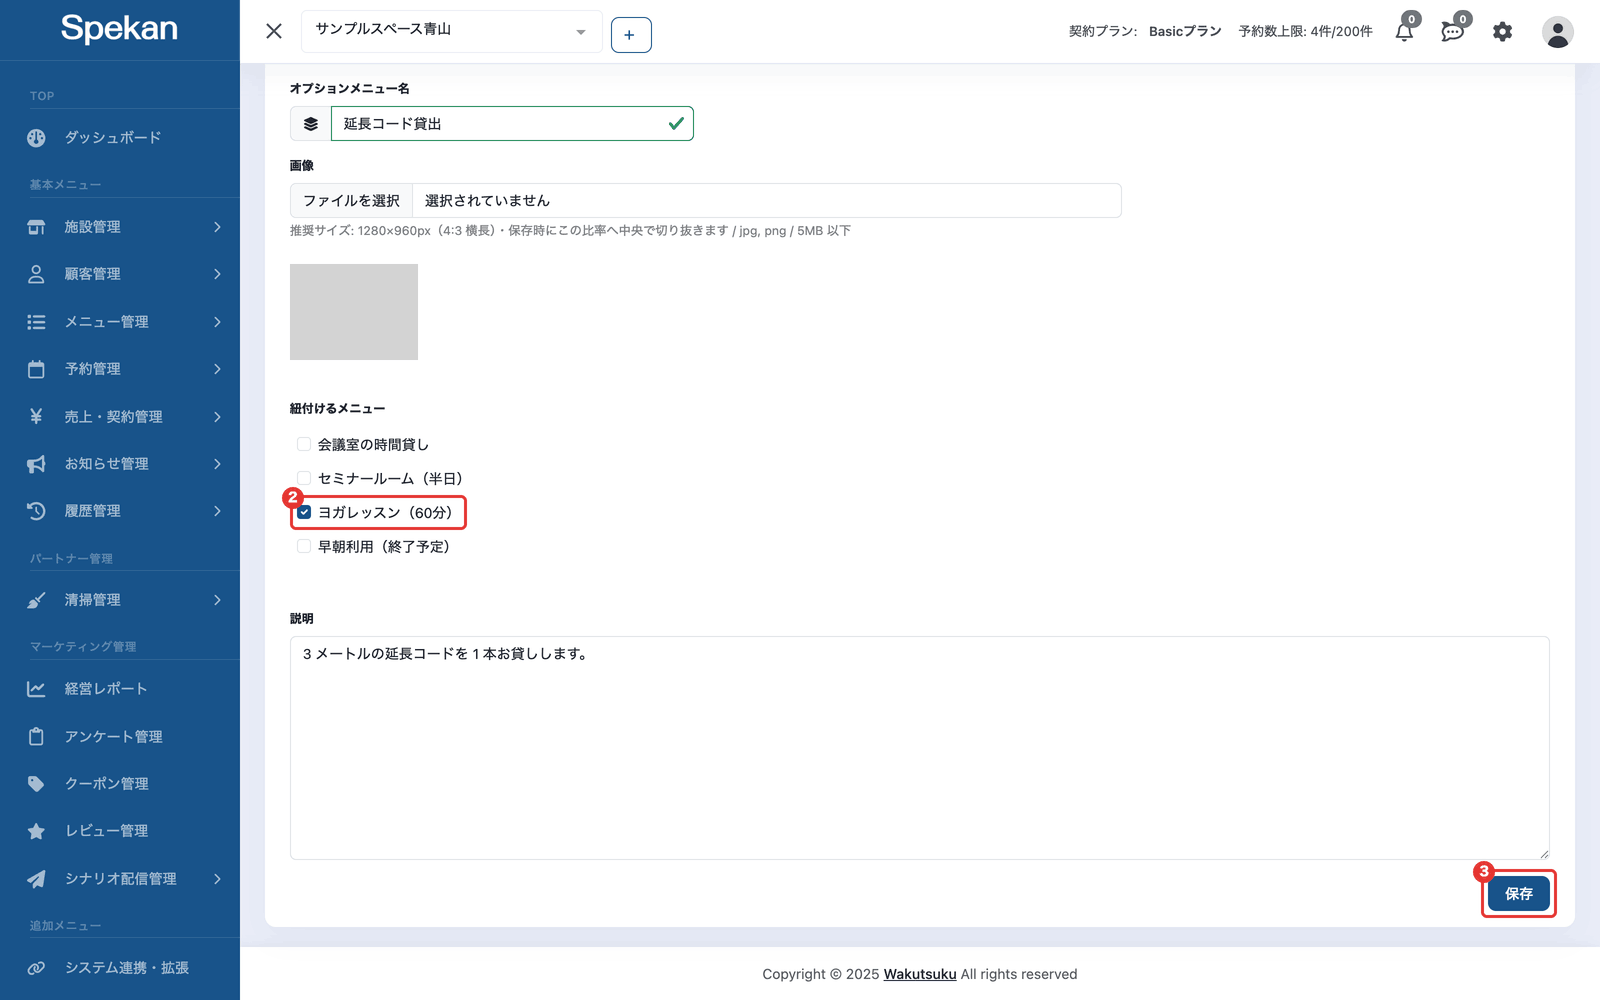This screenshot has width=1600, height=1000.
Task: Click the announcements megaphone icon
Action: tap(36, 464)
